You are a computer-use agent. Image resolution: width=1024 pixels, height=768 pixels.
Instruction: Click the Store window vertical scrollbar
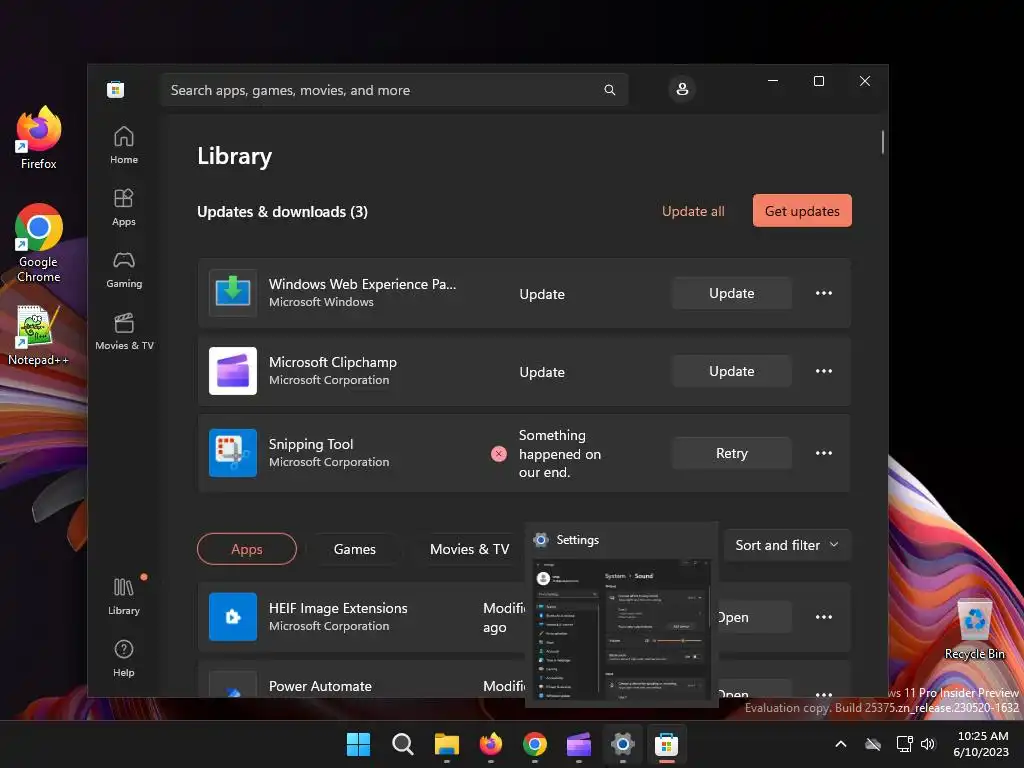click(883, 142)
